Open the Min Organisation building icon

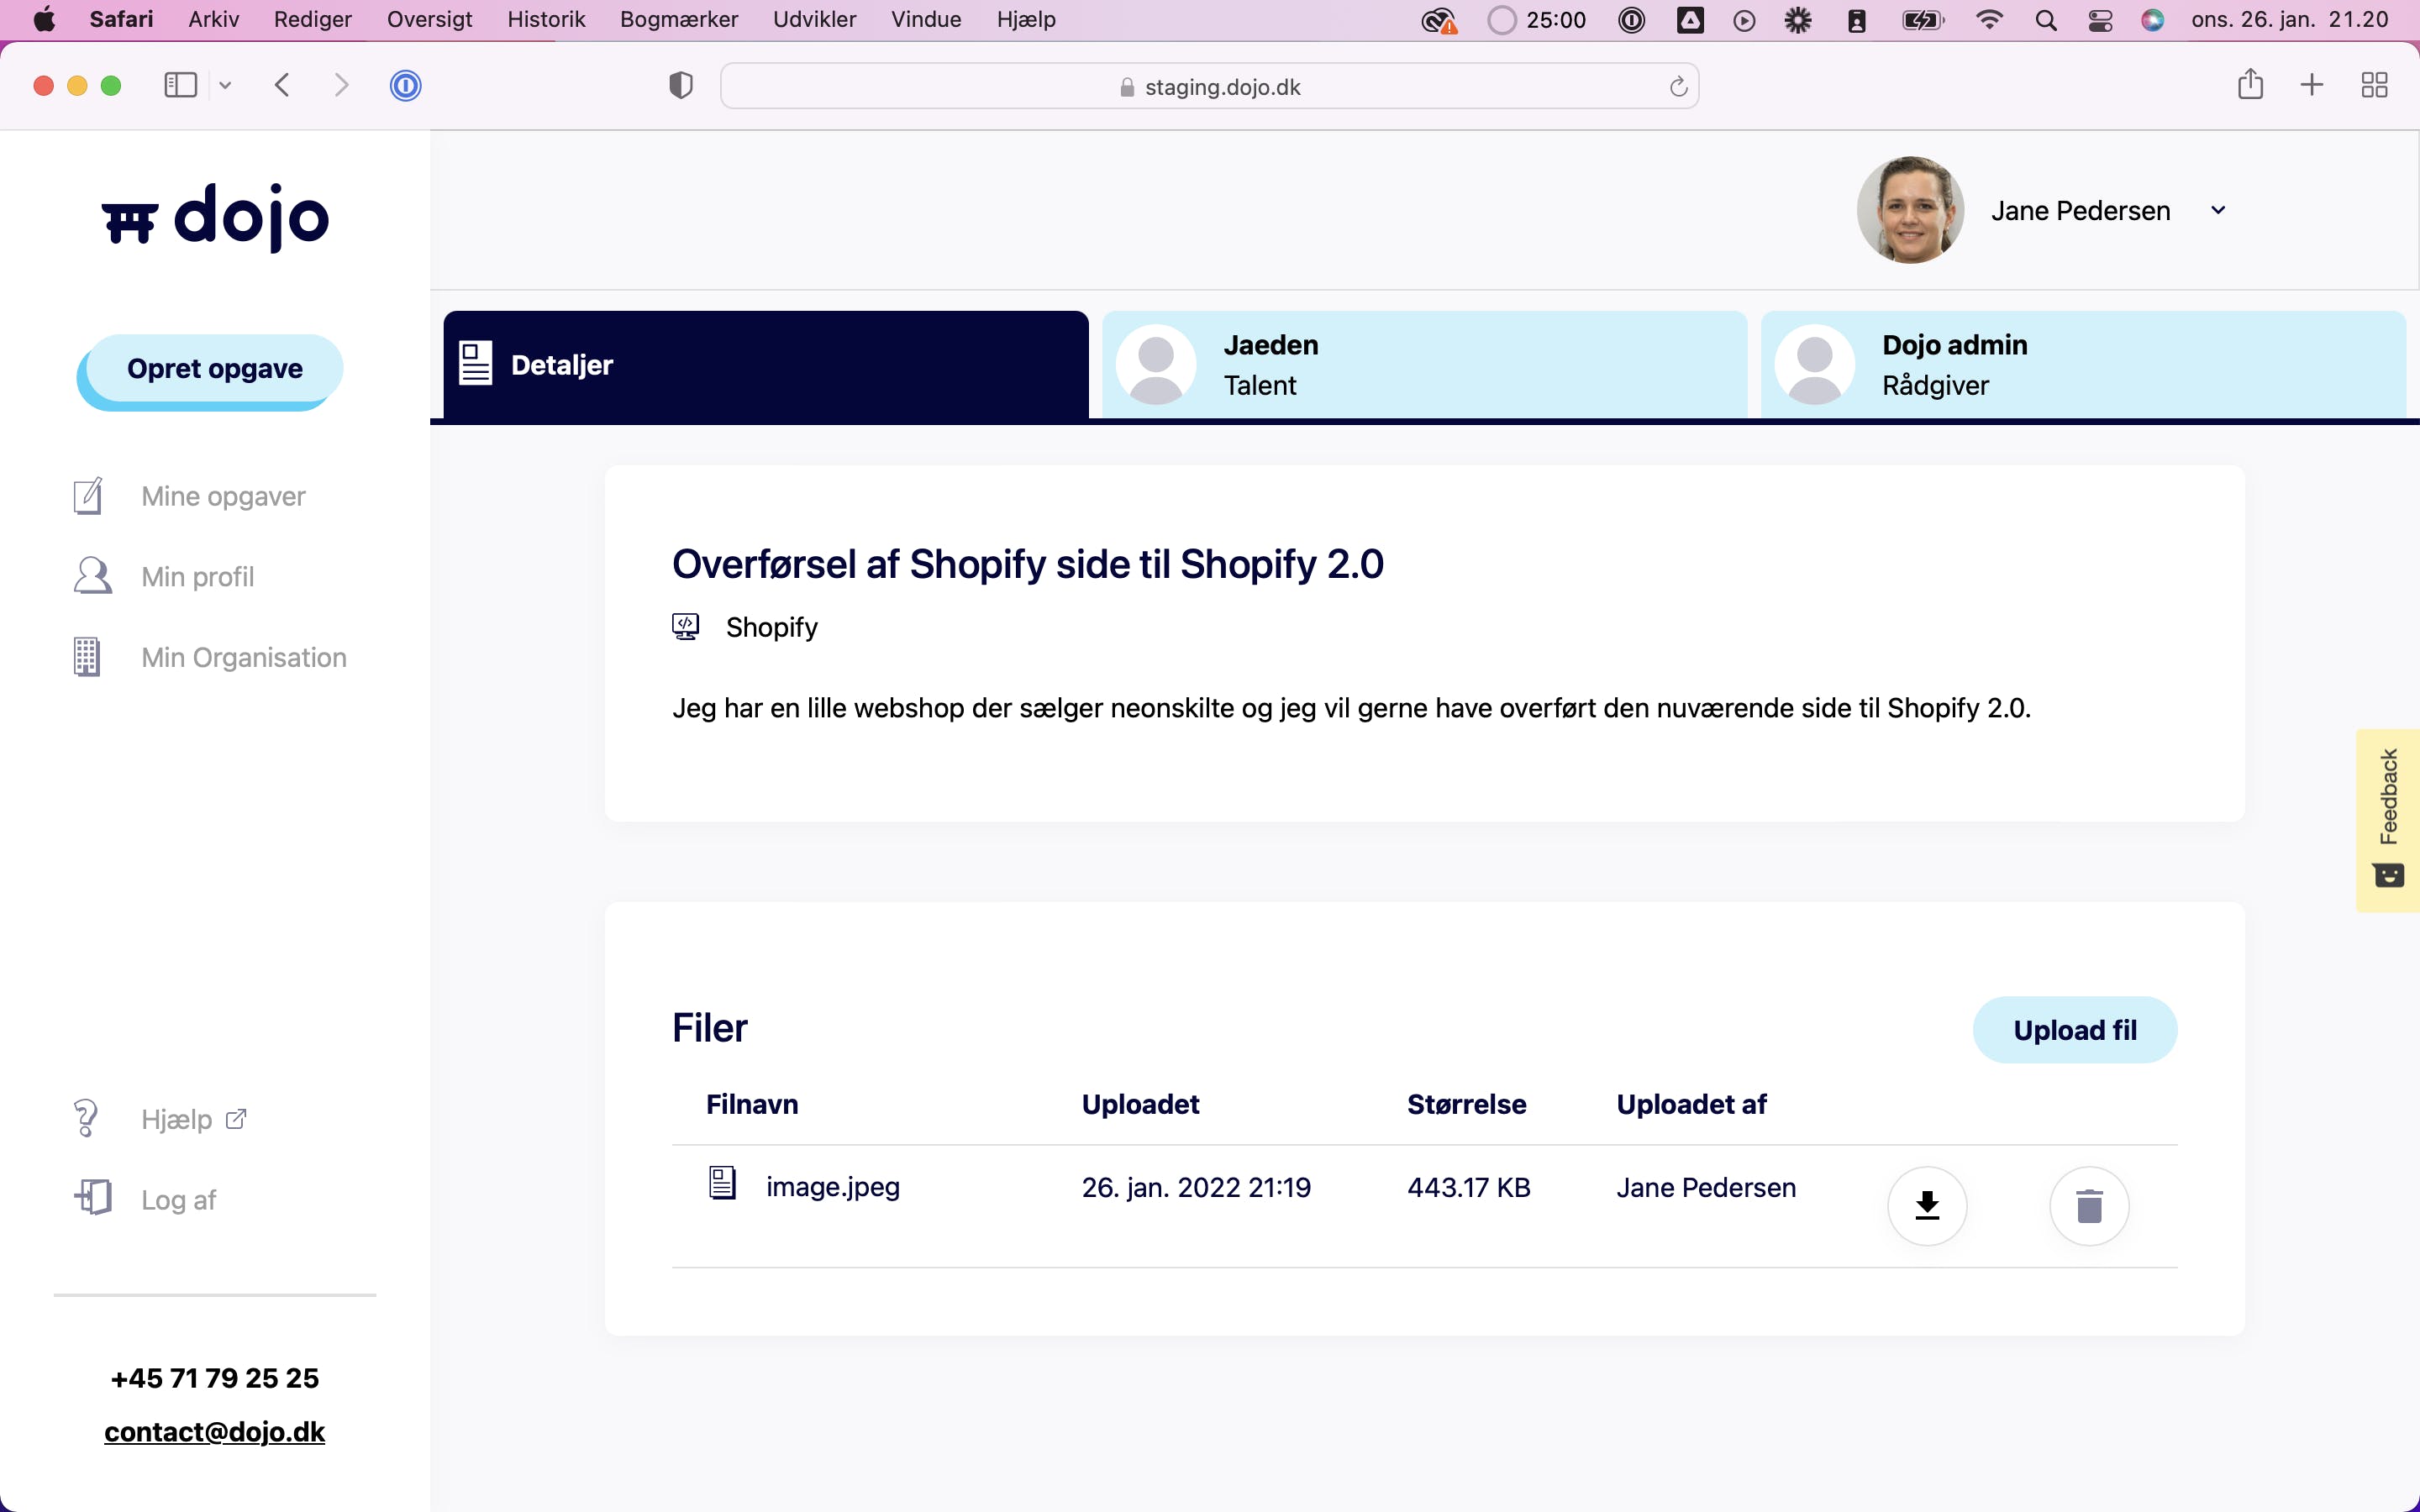click(x=87, y=657)
